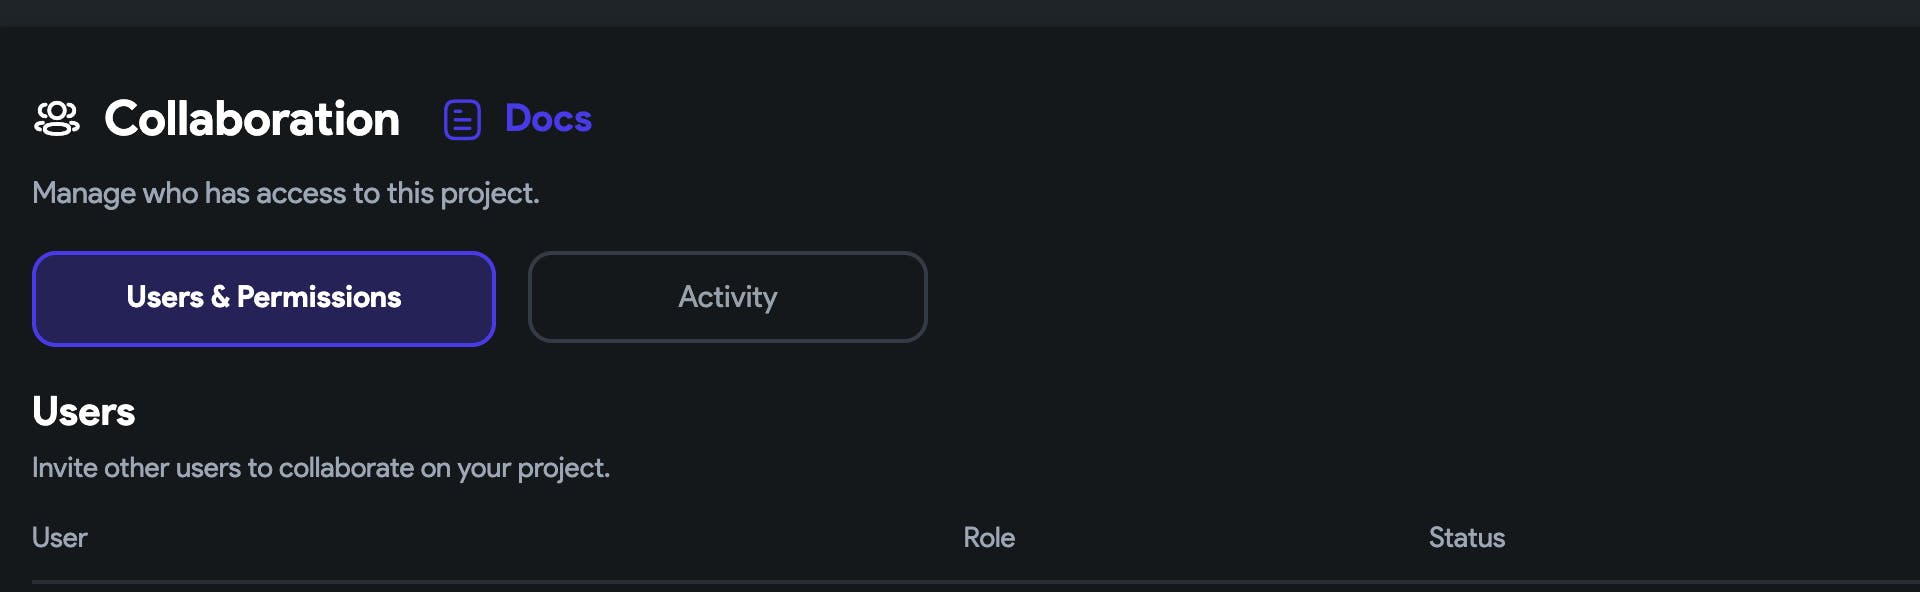The image size is (1920, 592).
Task: Click the Collaboration page heading
Action: (252, 119)
